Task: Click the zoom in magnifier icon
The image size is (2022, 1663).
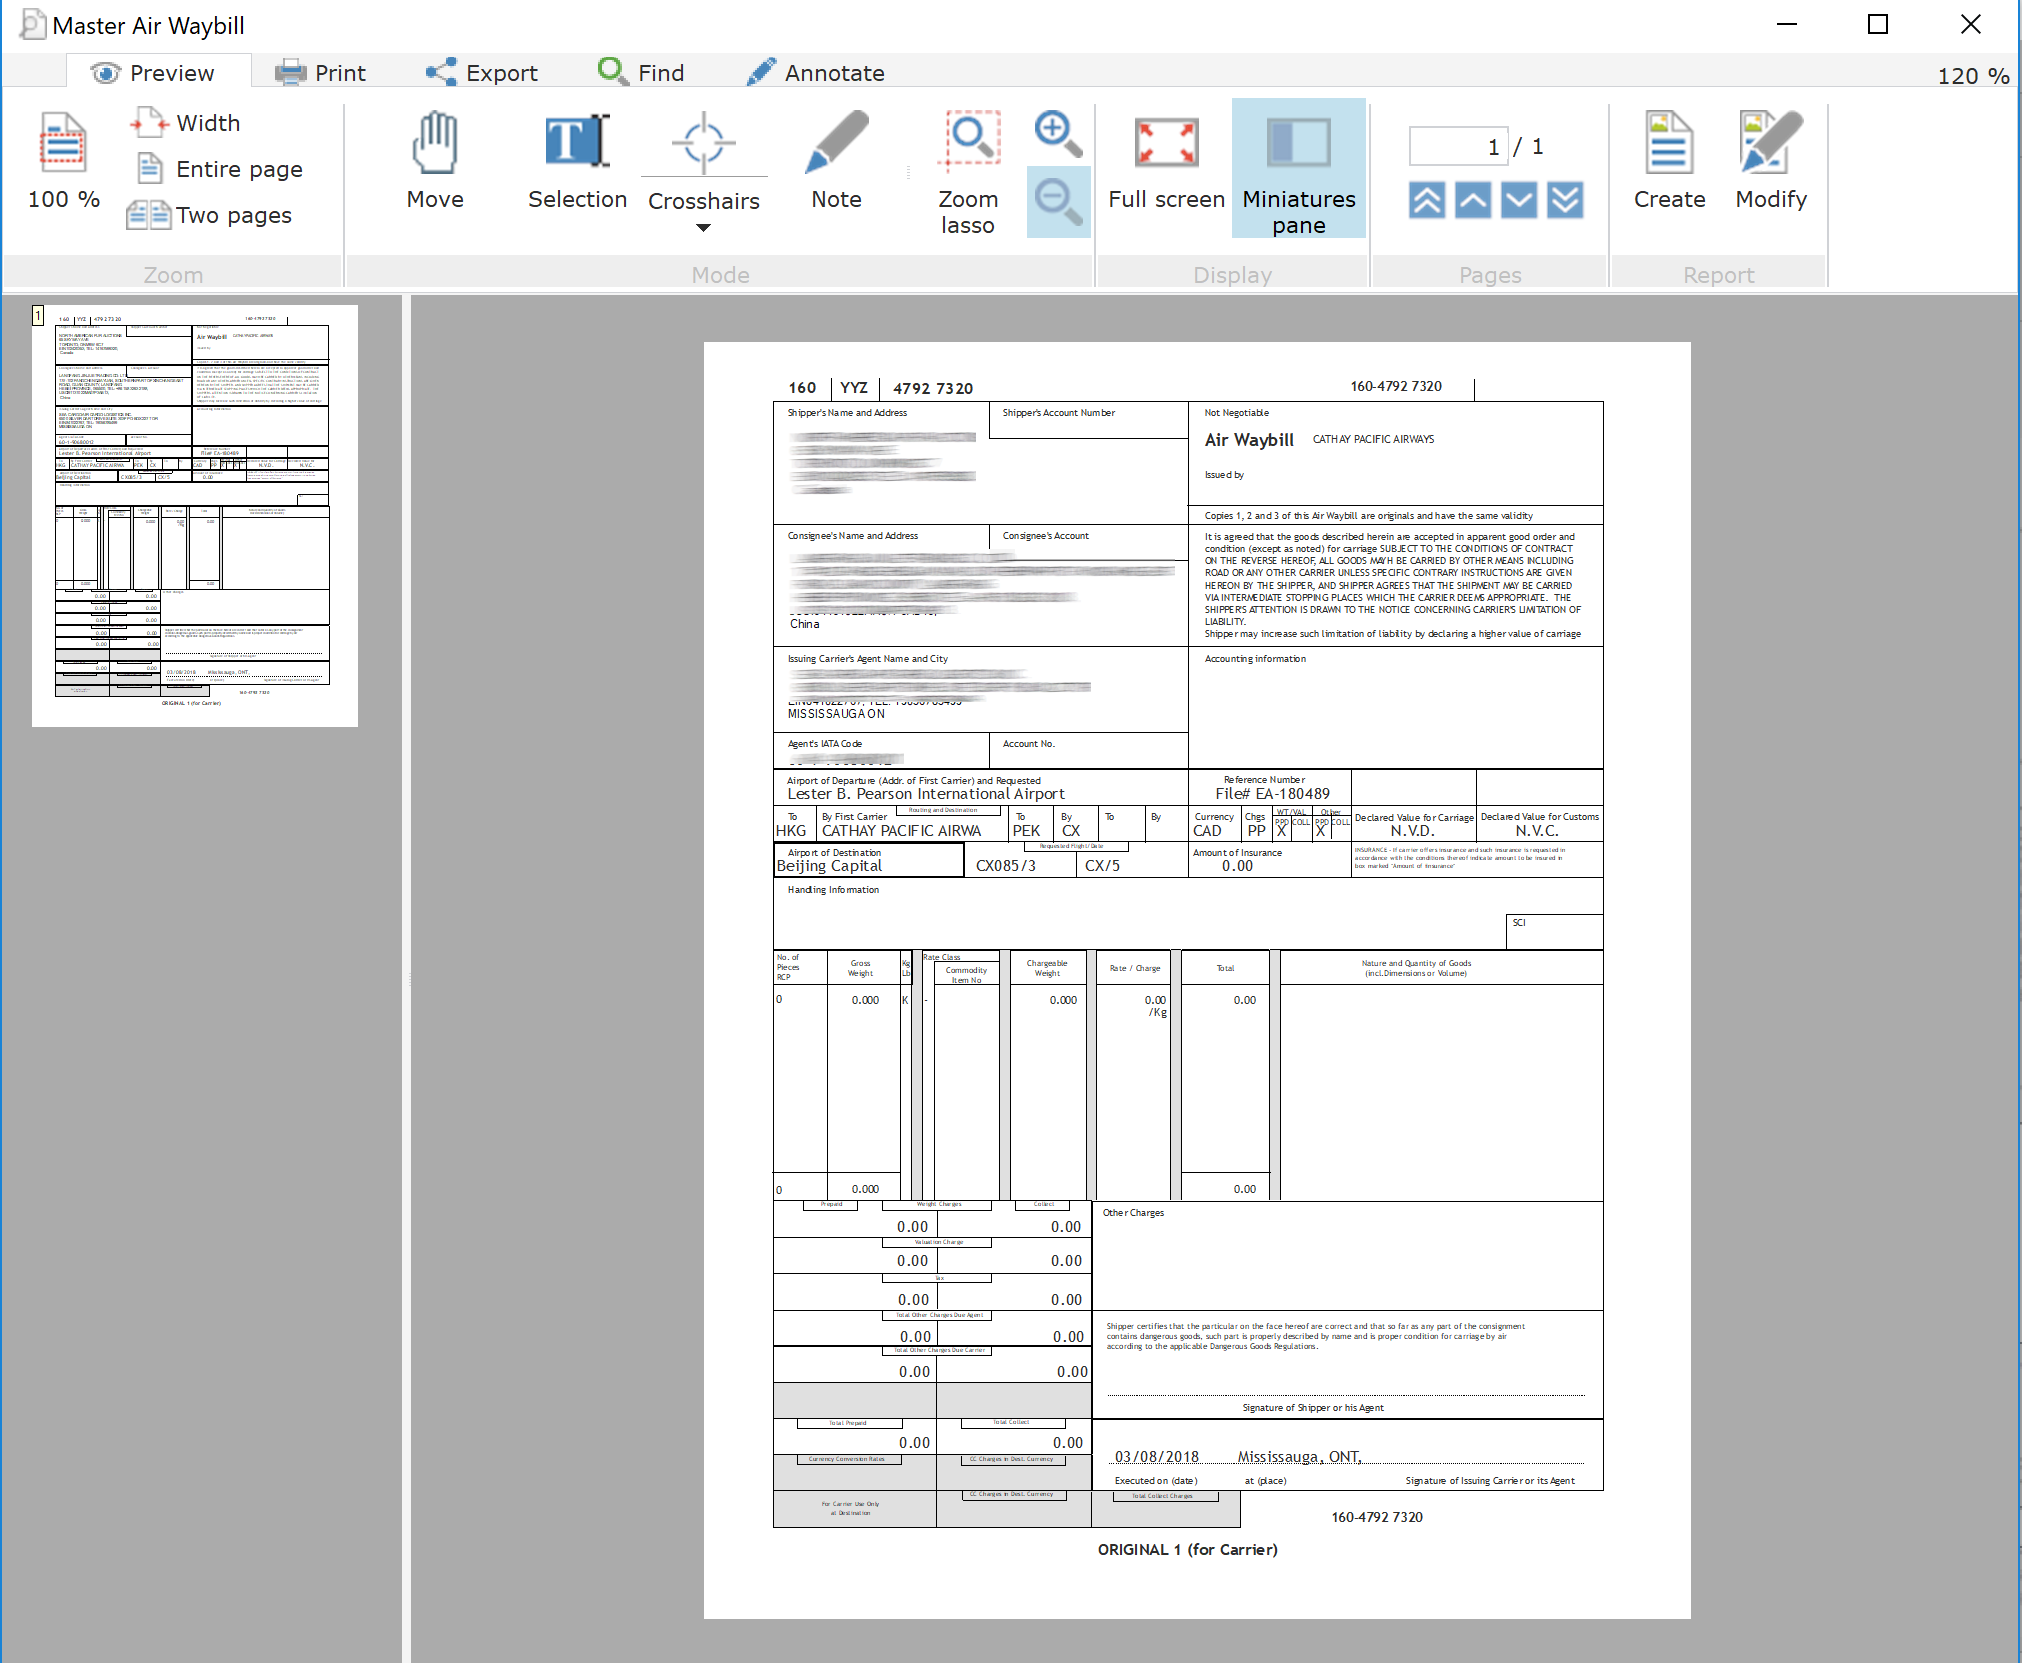Action: click(1057, 133)
